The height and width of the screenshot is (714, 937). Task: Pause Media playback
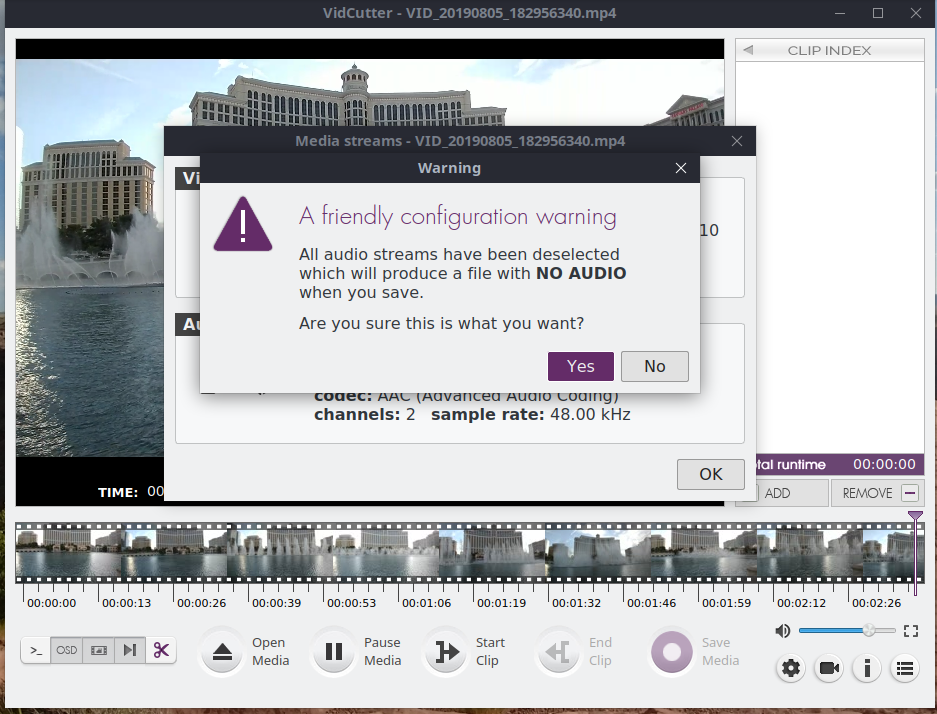333,651
